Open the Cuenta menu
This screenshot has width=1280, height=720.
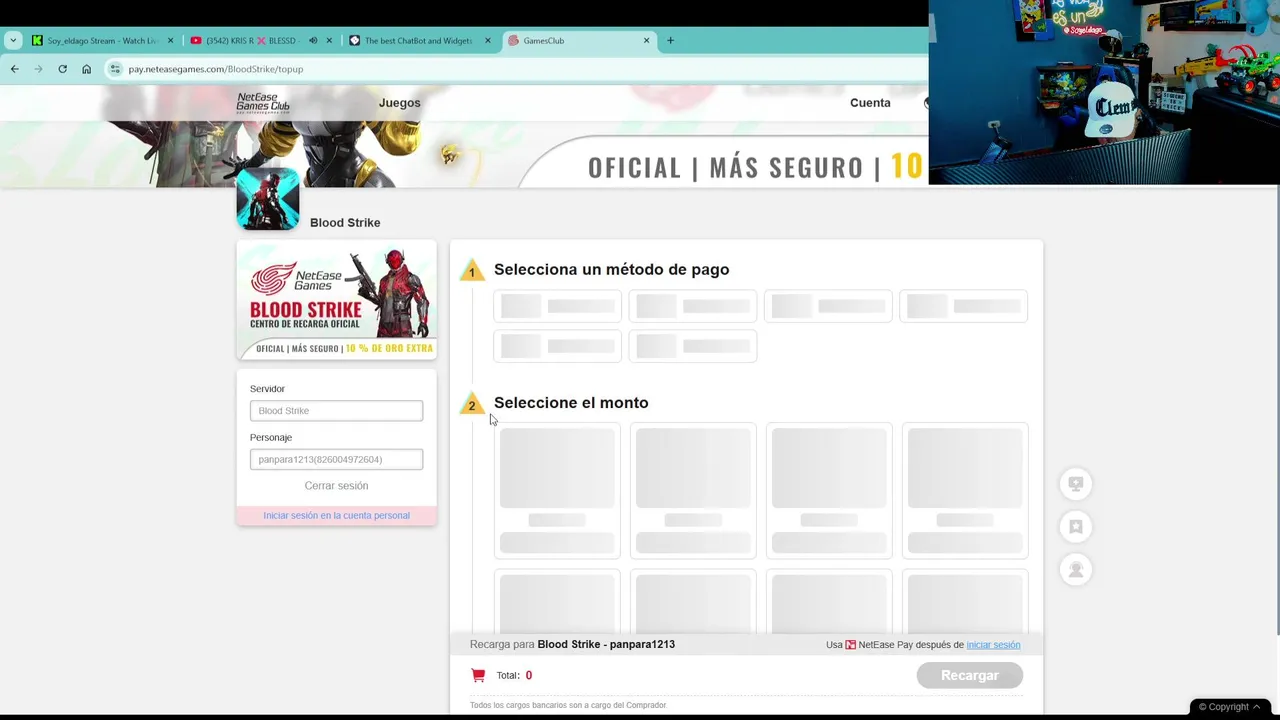click(870, 103)
